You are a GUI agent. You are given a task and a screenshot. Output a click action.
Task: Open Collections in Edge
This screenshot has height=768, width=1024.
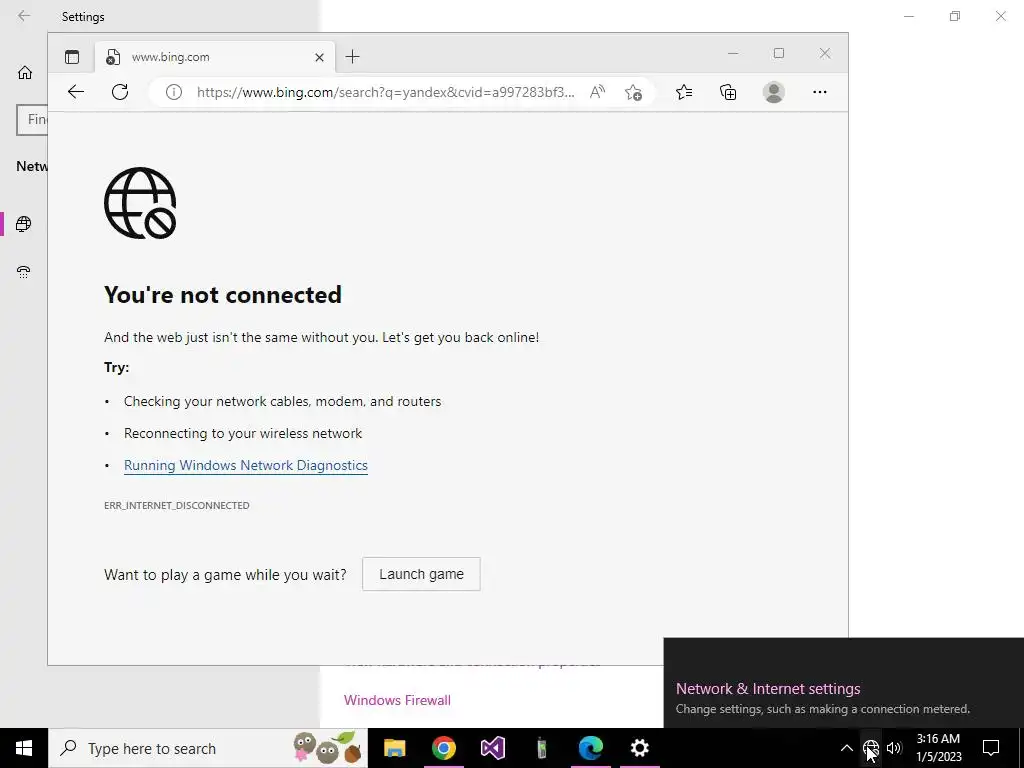(728, 92)
